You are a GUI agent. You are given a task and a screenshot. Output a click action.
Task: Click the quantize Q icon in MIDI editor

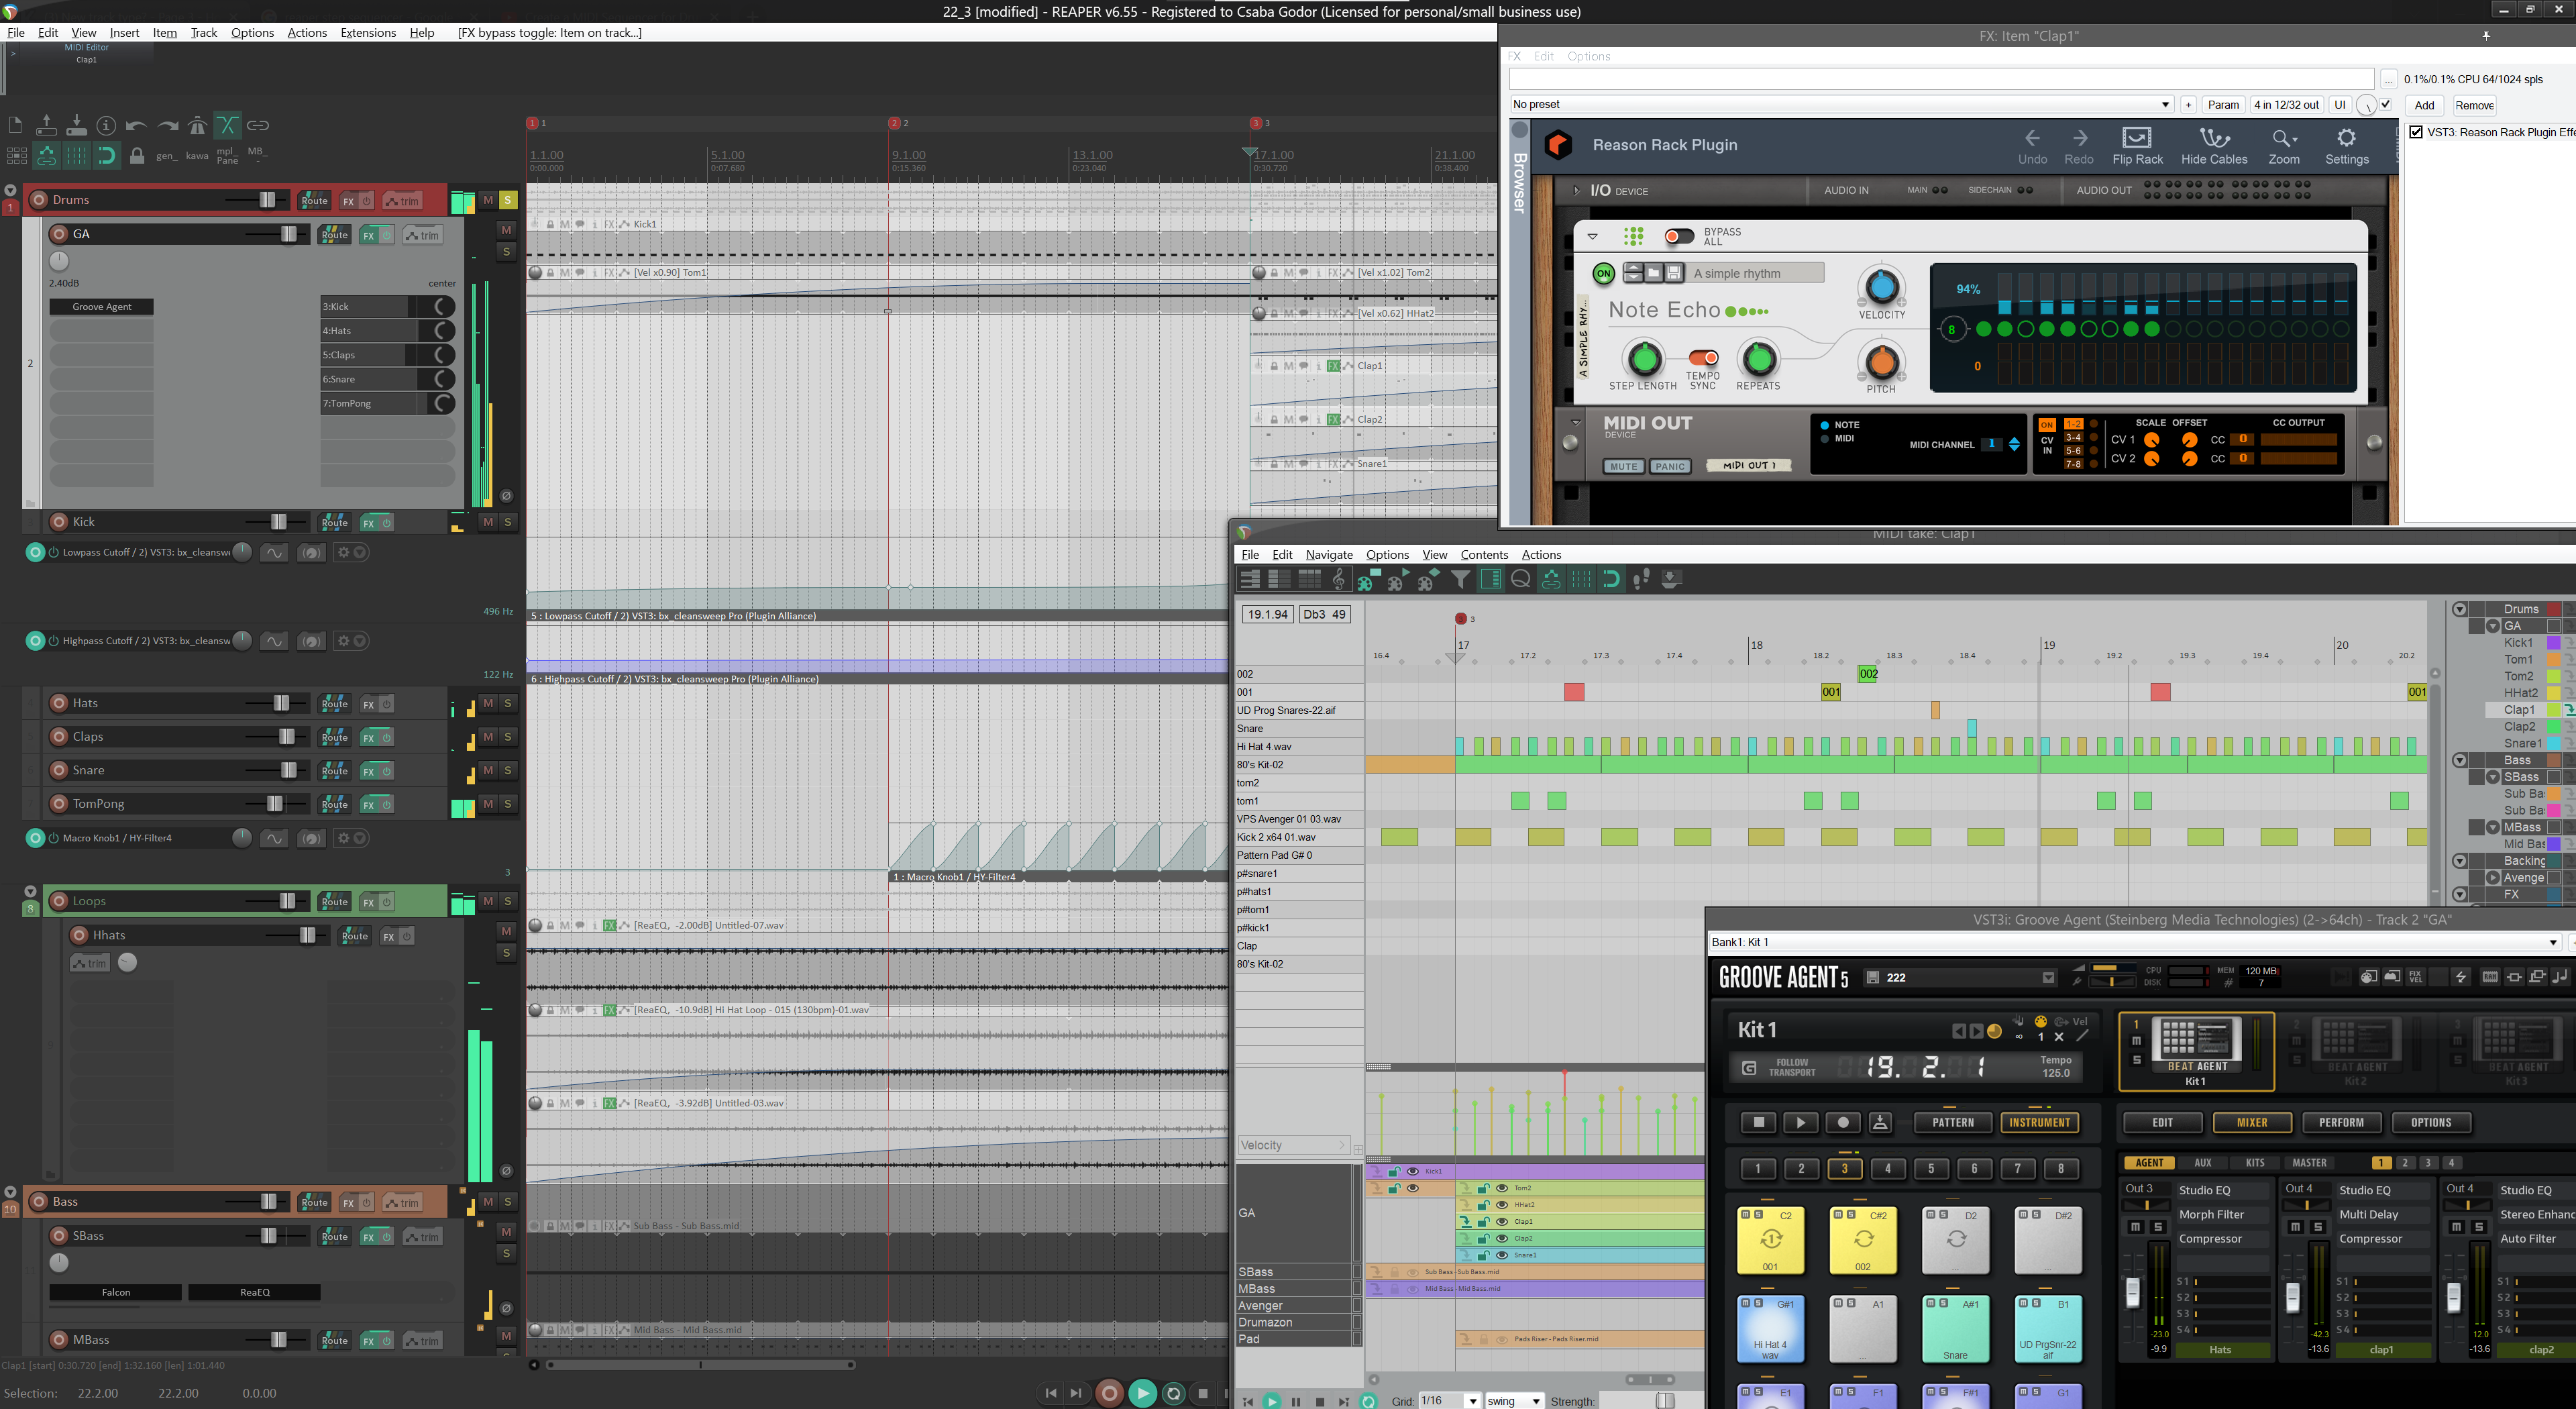[x=1521, y=579]
